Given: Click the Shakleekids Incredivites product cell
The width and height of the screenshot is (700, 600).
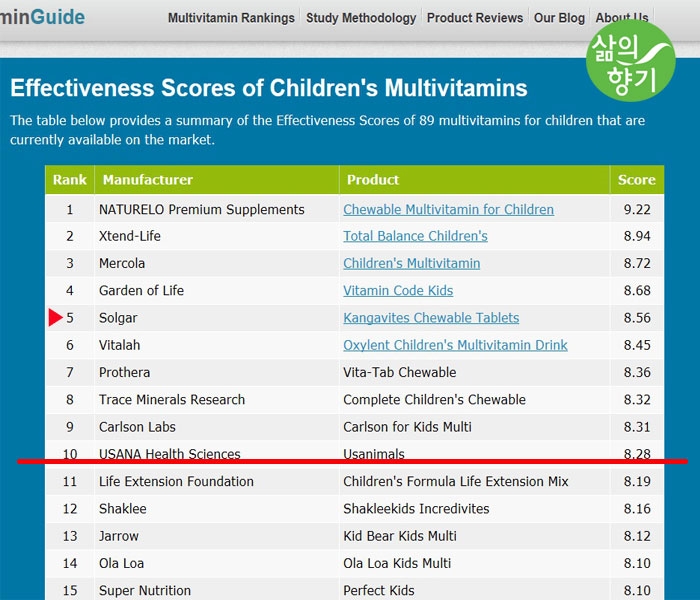Looking at the screenshot, I should tap(474, 508).
